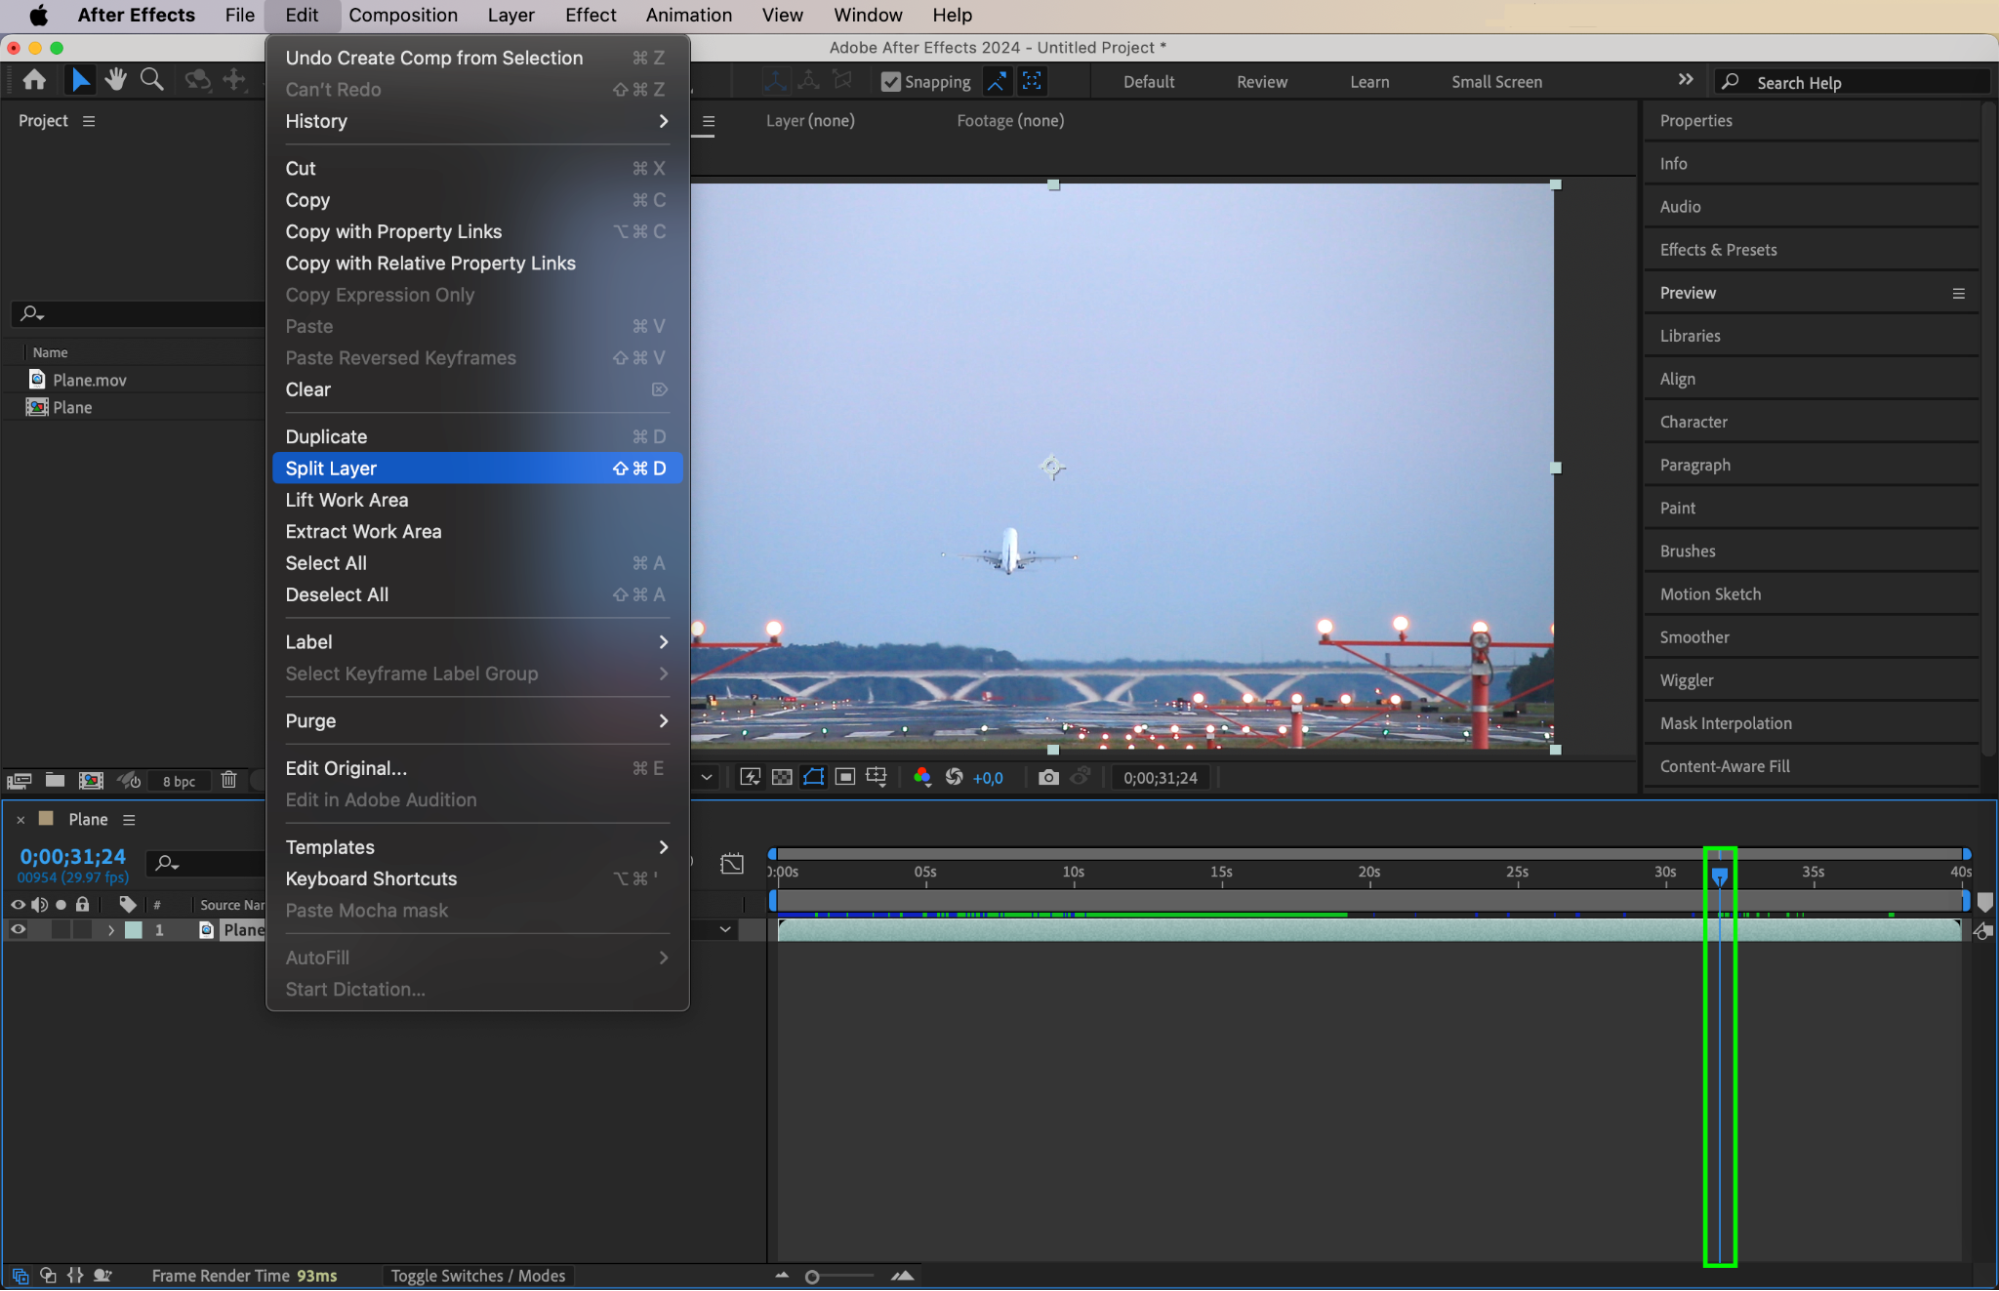Select the Hand tool

point(116,80)
